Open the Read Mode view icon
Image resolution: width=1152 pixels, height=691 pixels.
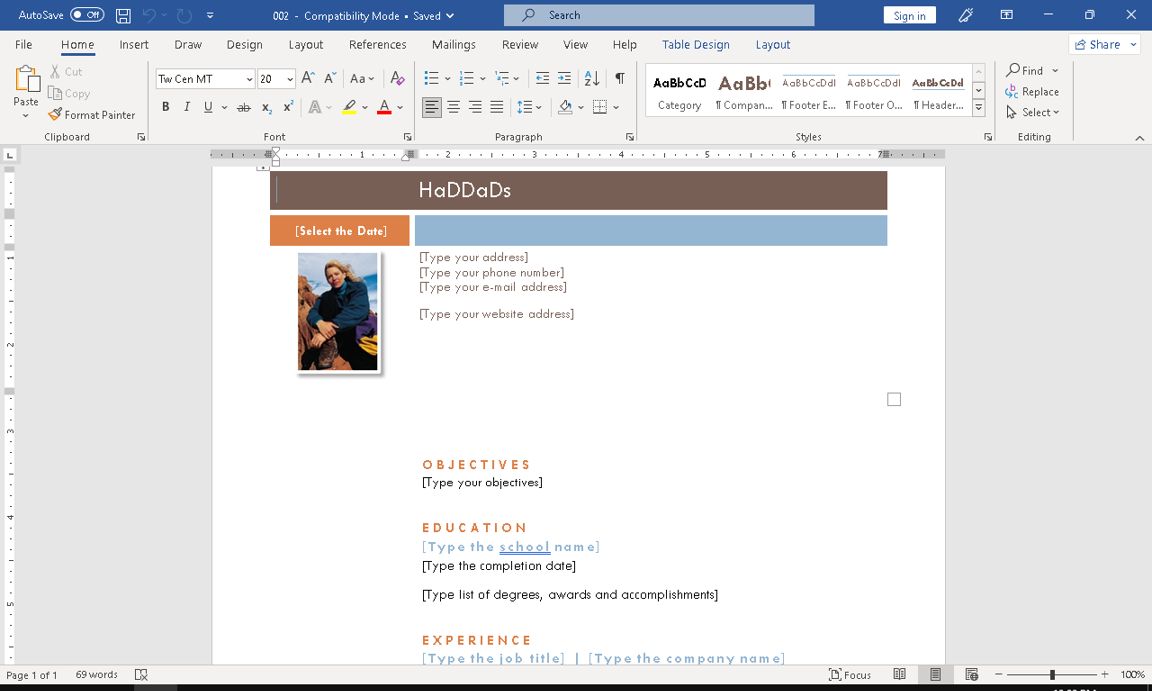pyautogui.click(x=899, y=674)
